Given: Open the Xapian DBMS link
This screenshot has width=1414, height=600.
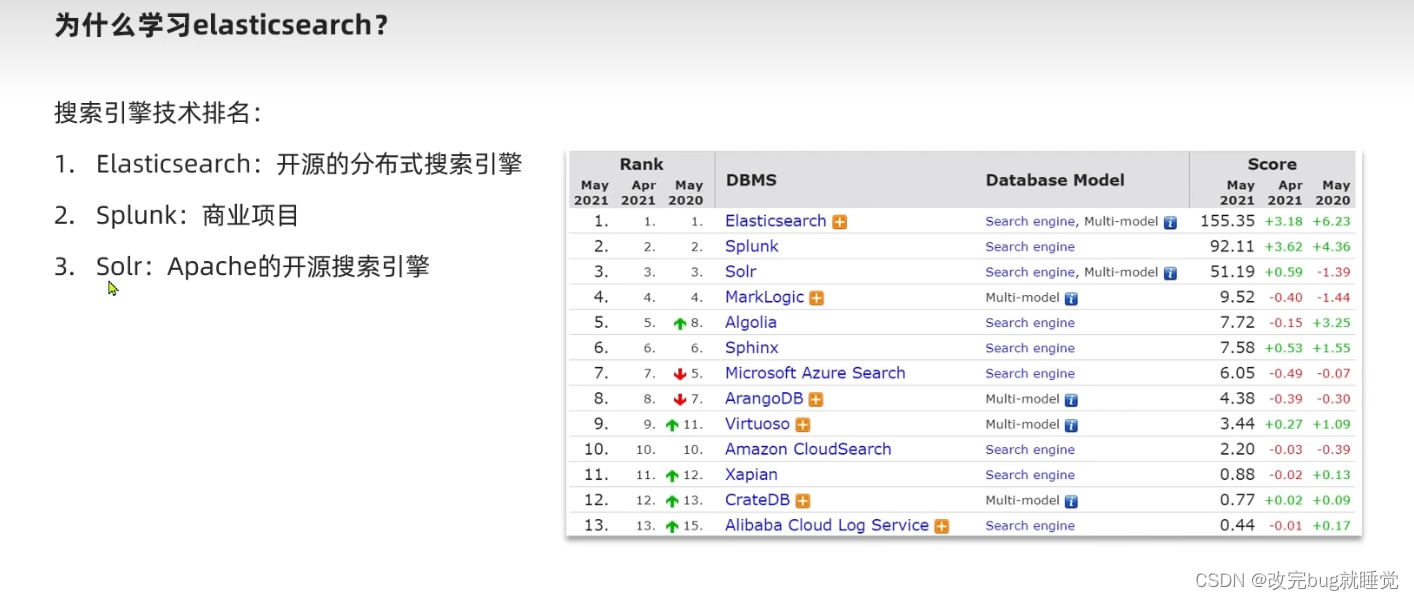Looking at the screenshot, I should (751, 474).
